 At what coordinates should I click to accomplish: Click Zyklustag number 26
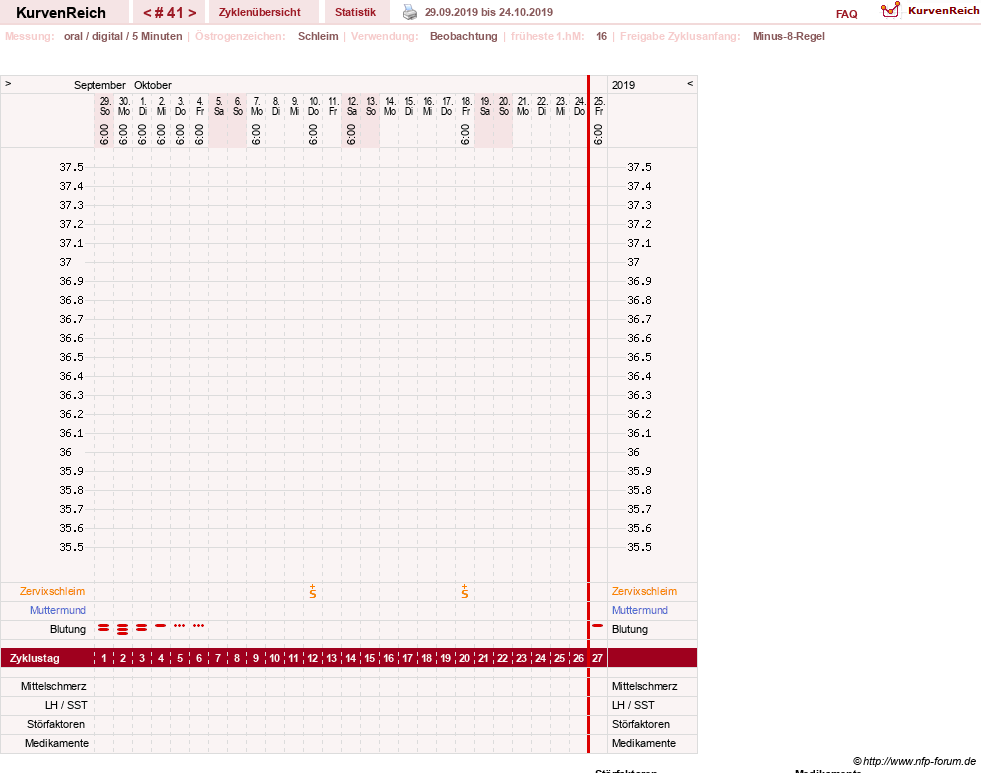pyautogui.click(x=578, y=658)
